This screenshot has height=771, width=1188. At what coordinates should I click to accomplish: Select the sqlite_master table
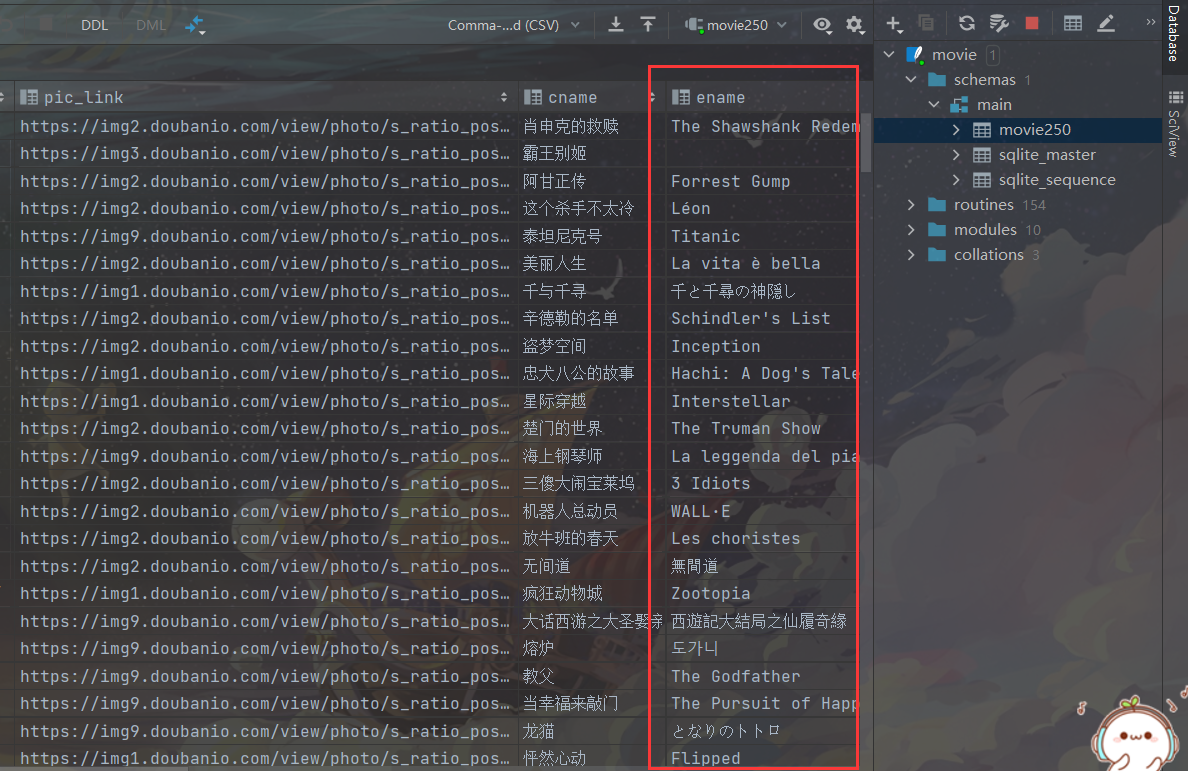[1047, 155]
